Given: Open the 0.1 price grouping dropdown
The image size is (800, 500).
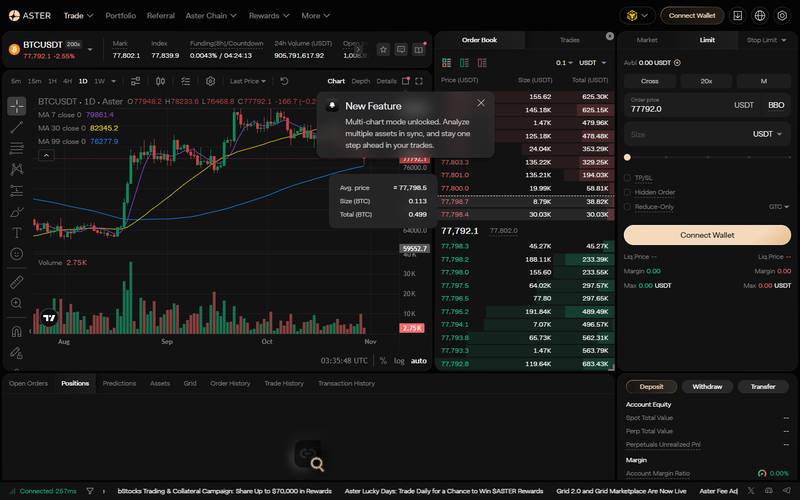Looking at the screenshot, I should (x=564, y=63).
